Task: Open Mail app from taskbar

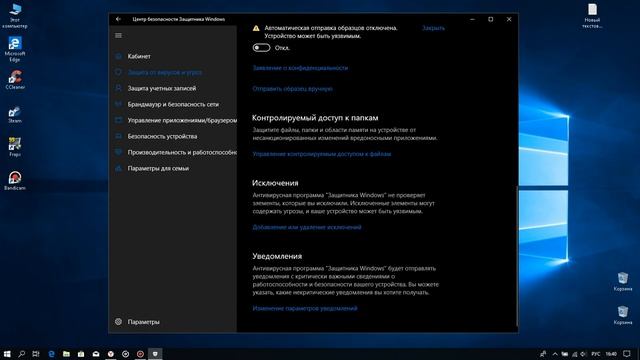Action: [96, 354]
